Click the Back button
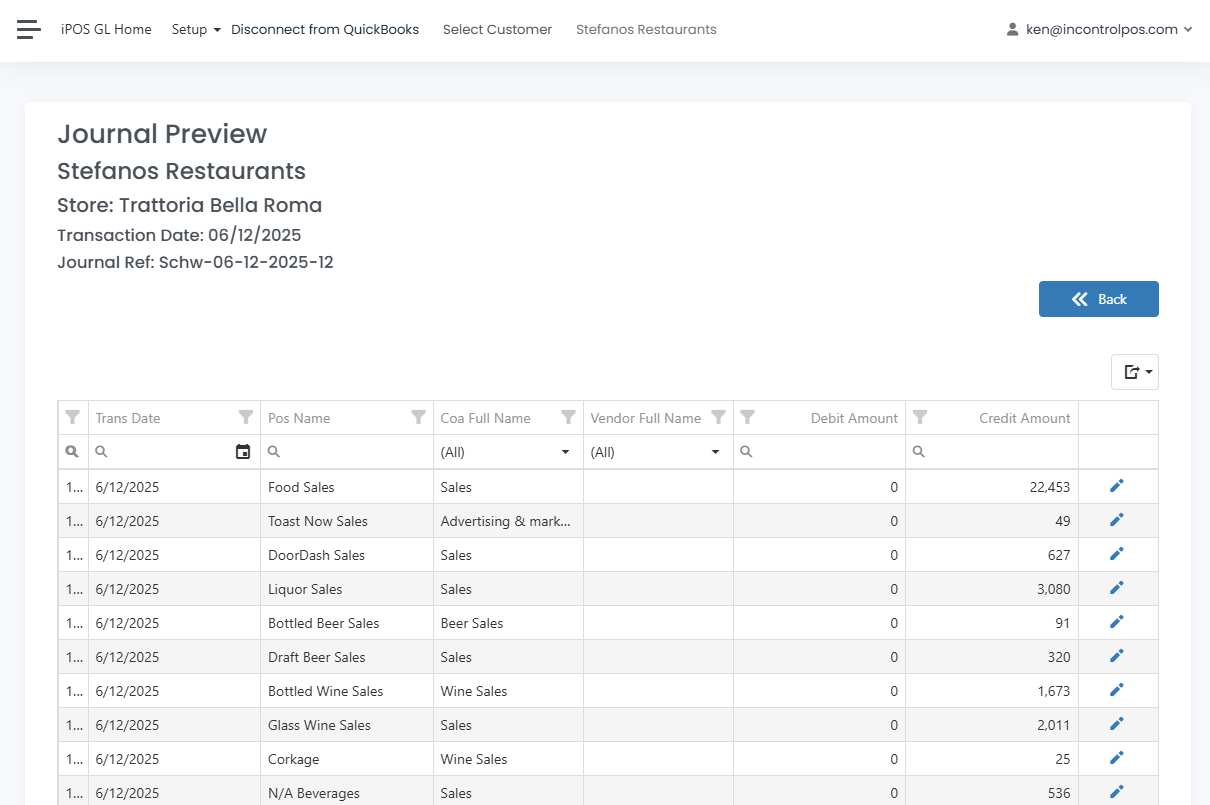Image resolution: width=1210 pixels, height=805 pixels. pos(1098,299)
